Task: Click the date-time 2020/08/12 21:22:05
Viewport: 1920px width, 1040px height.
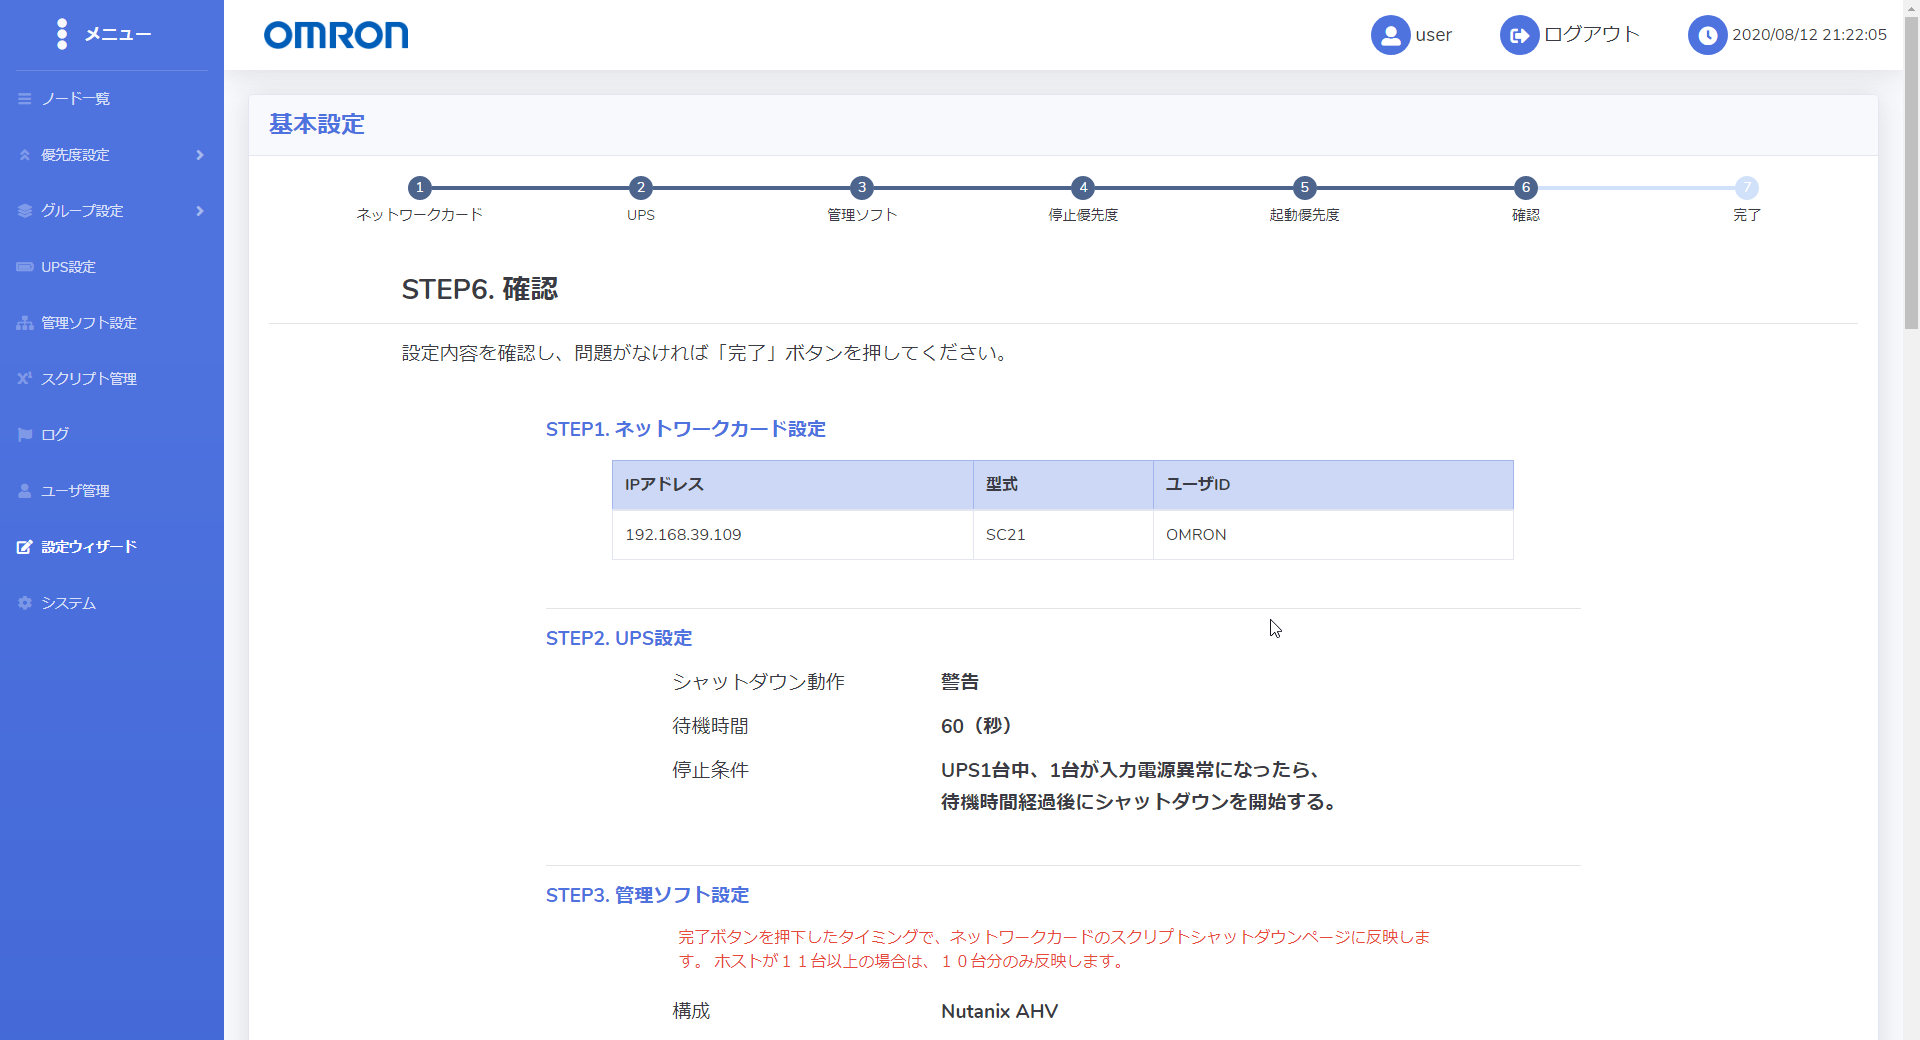Action: click(x=1809, y=35)
